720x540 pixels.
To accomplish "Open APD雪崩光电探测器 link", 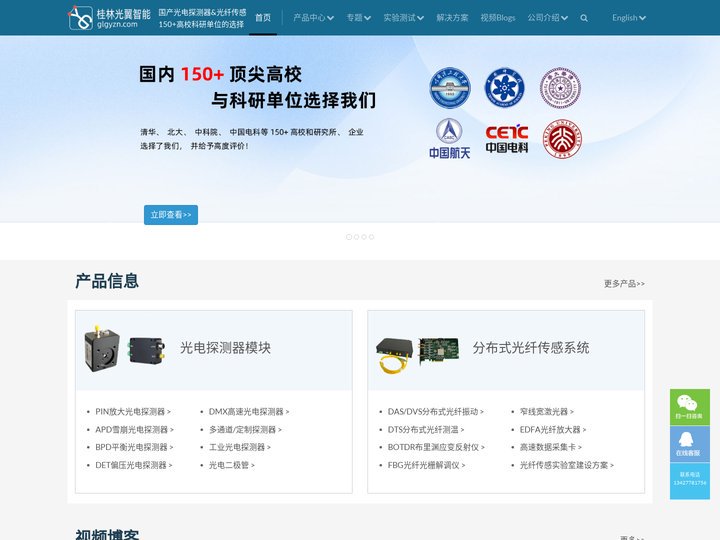I will coord(134,430).
